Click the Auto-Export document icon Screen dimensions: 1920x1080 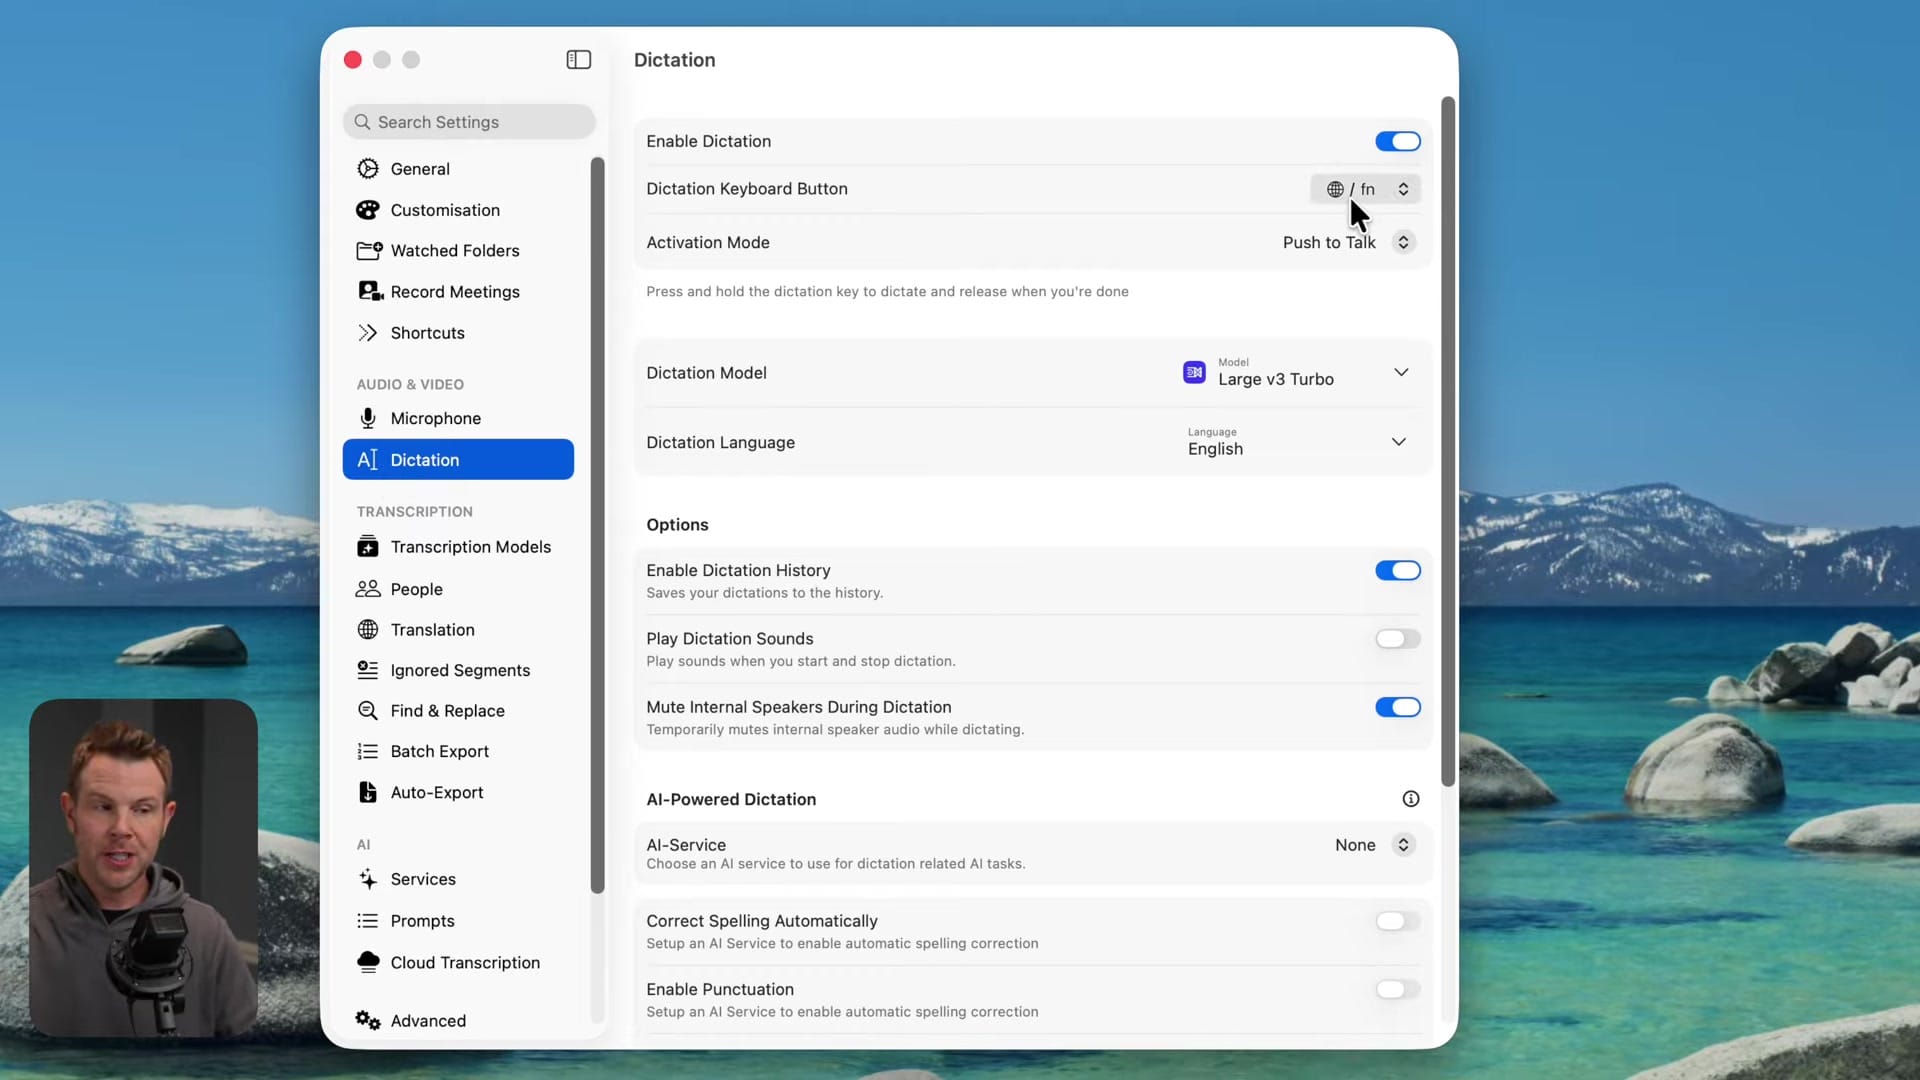tap(368, 792)
